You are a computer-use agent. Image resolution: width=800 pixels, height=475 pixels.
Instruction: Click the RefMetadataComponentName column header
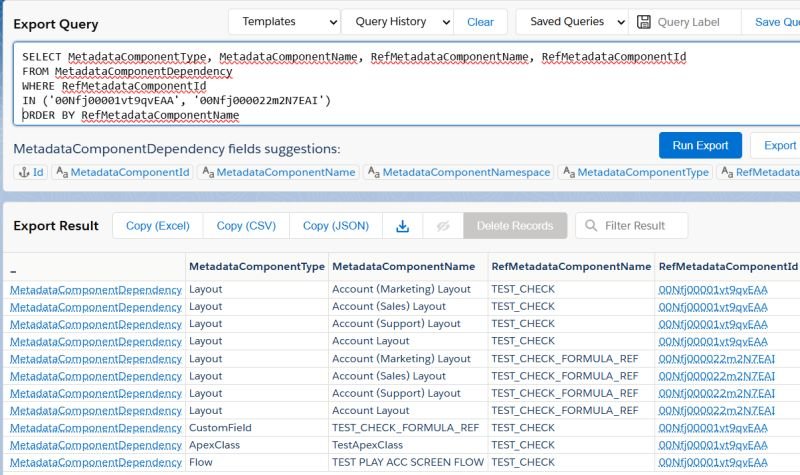pos(571,266)
